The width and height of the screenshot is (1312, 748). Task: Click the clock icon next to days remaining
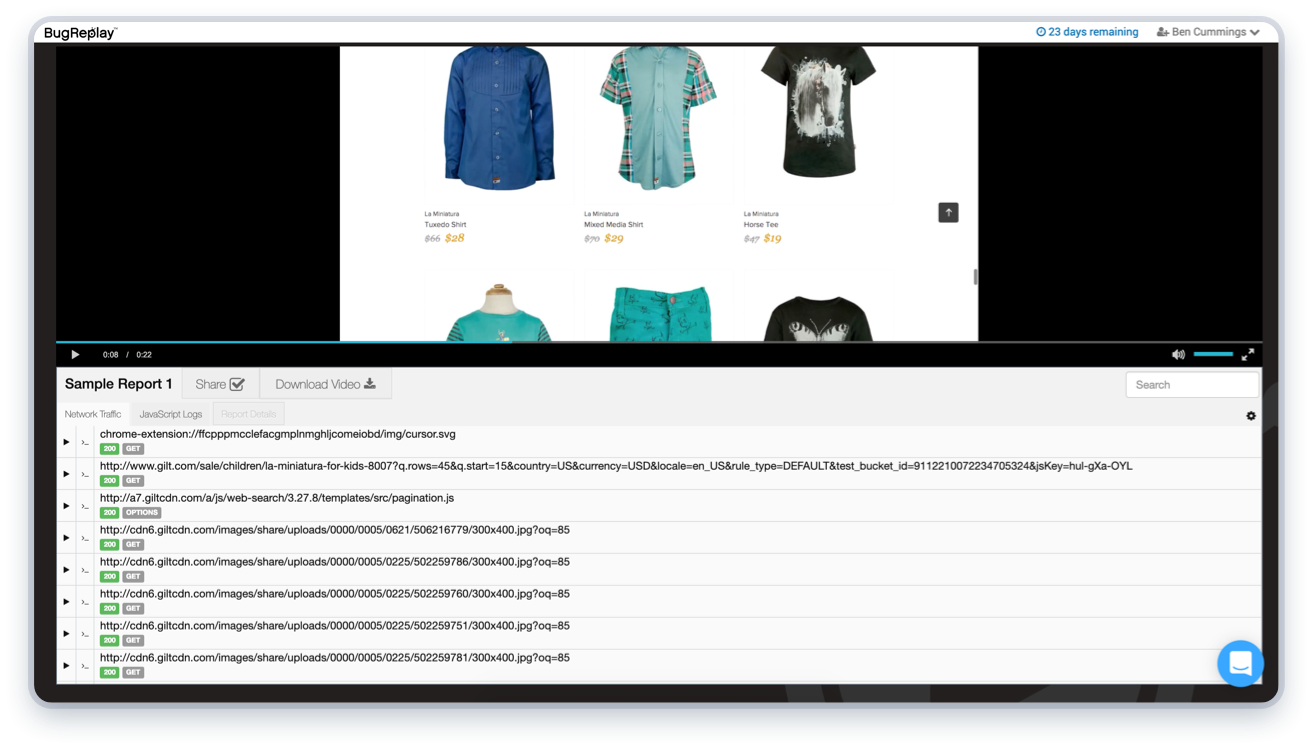point(1040,31)
